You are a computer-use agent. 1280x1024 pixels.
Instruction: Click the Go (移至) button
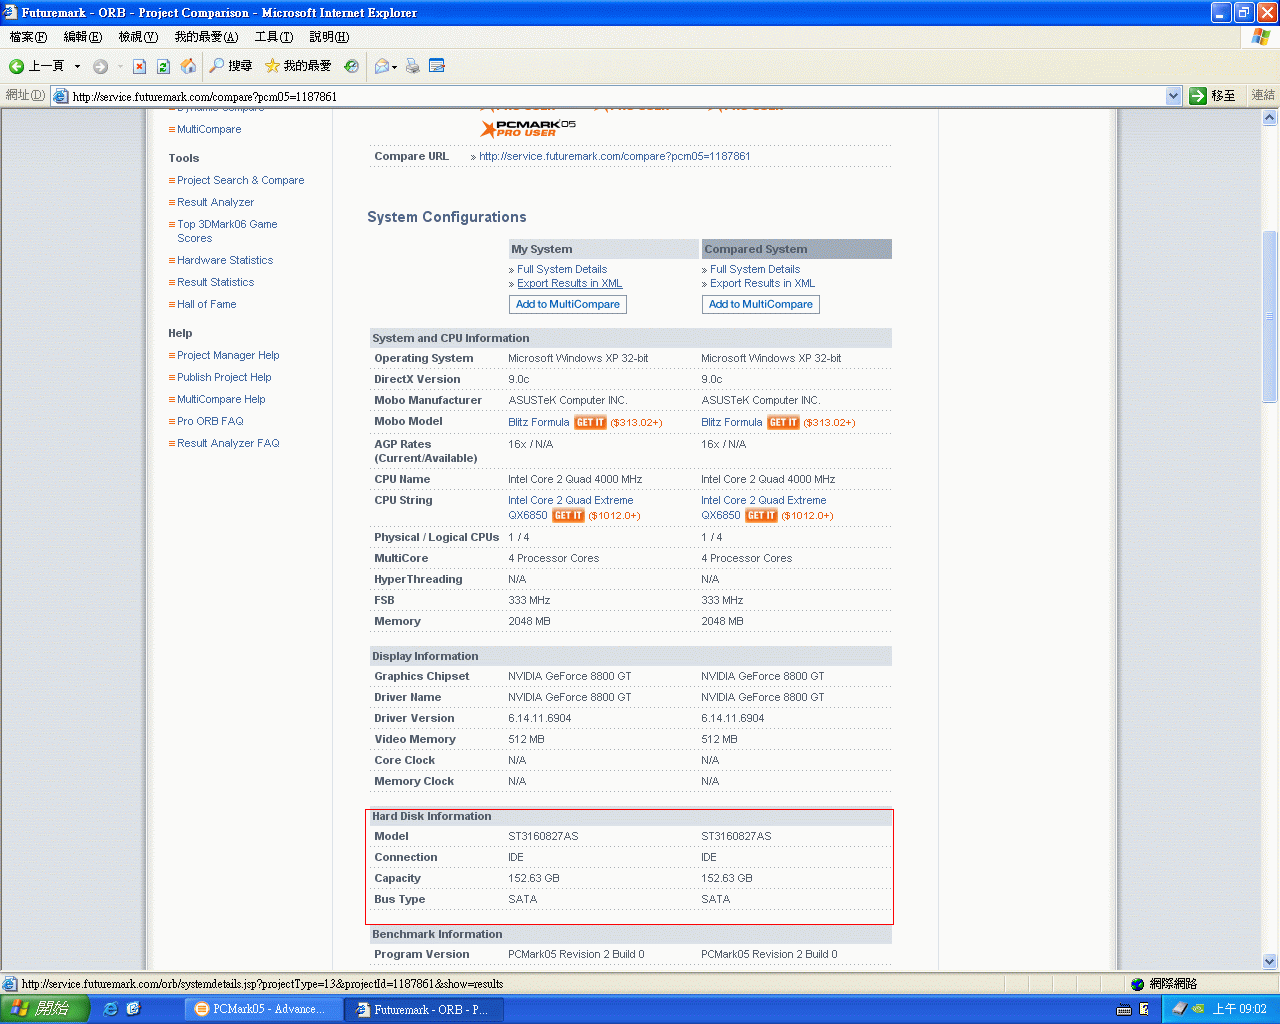(1213, 96)
